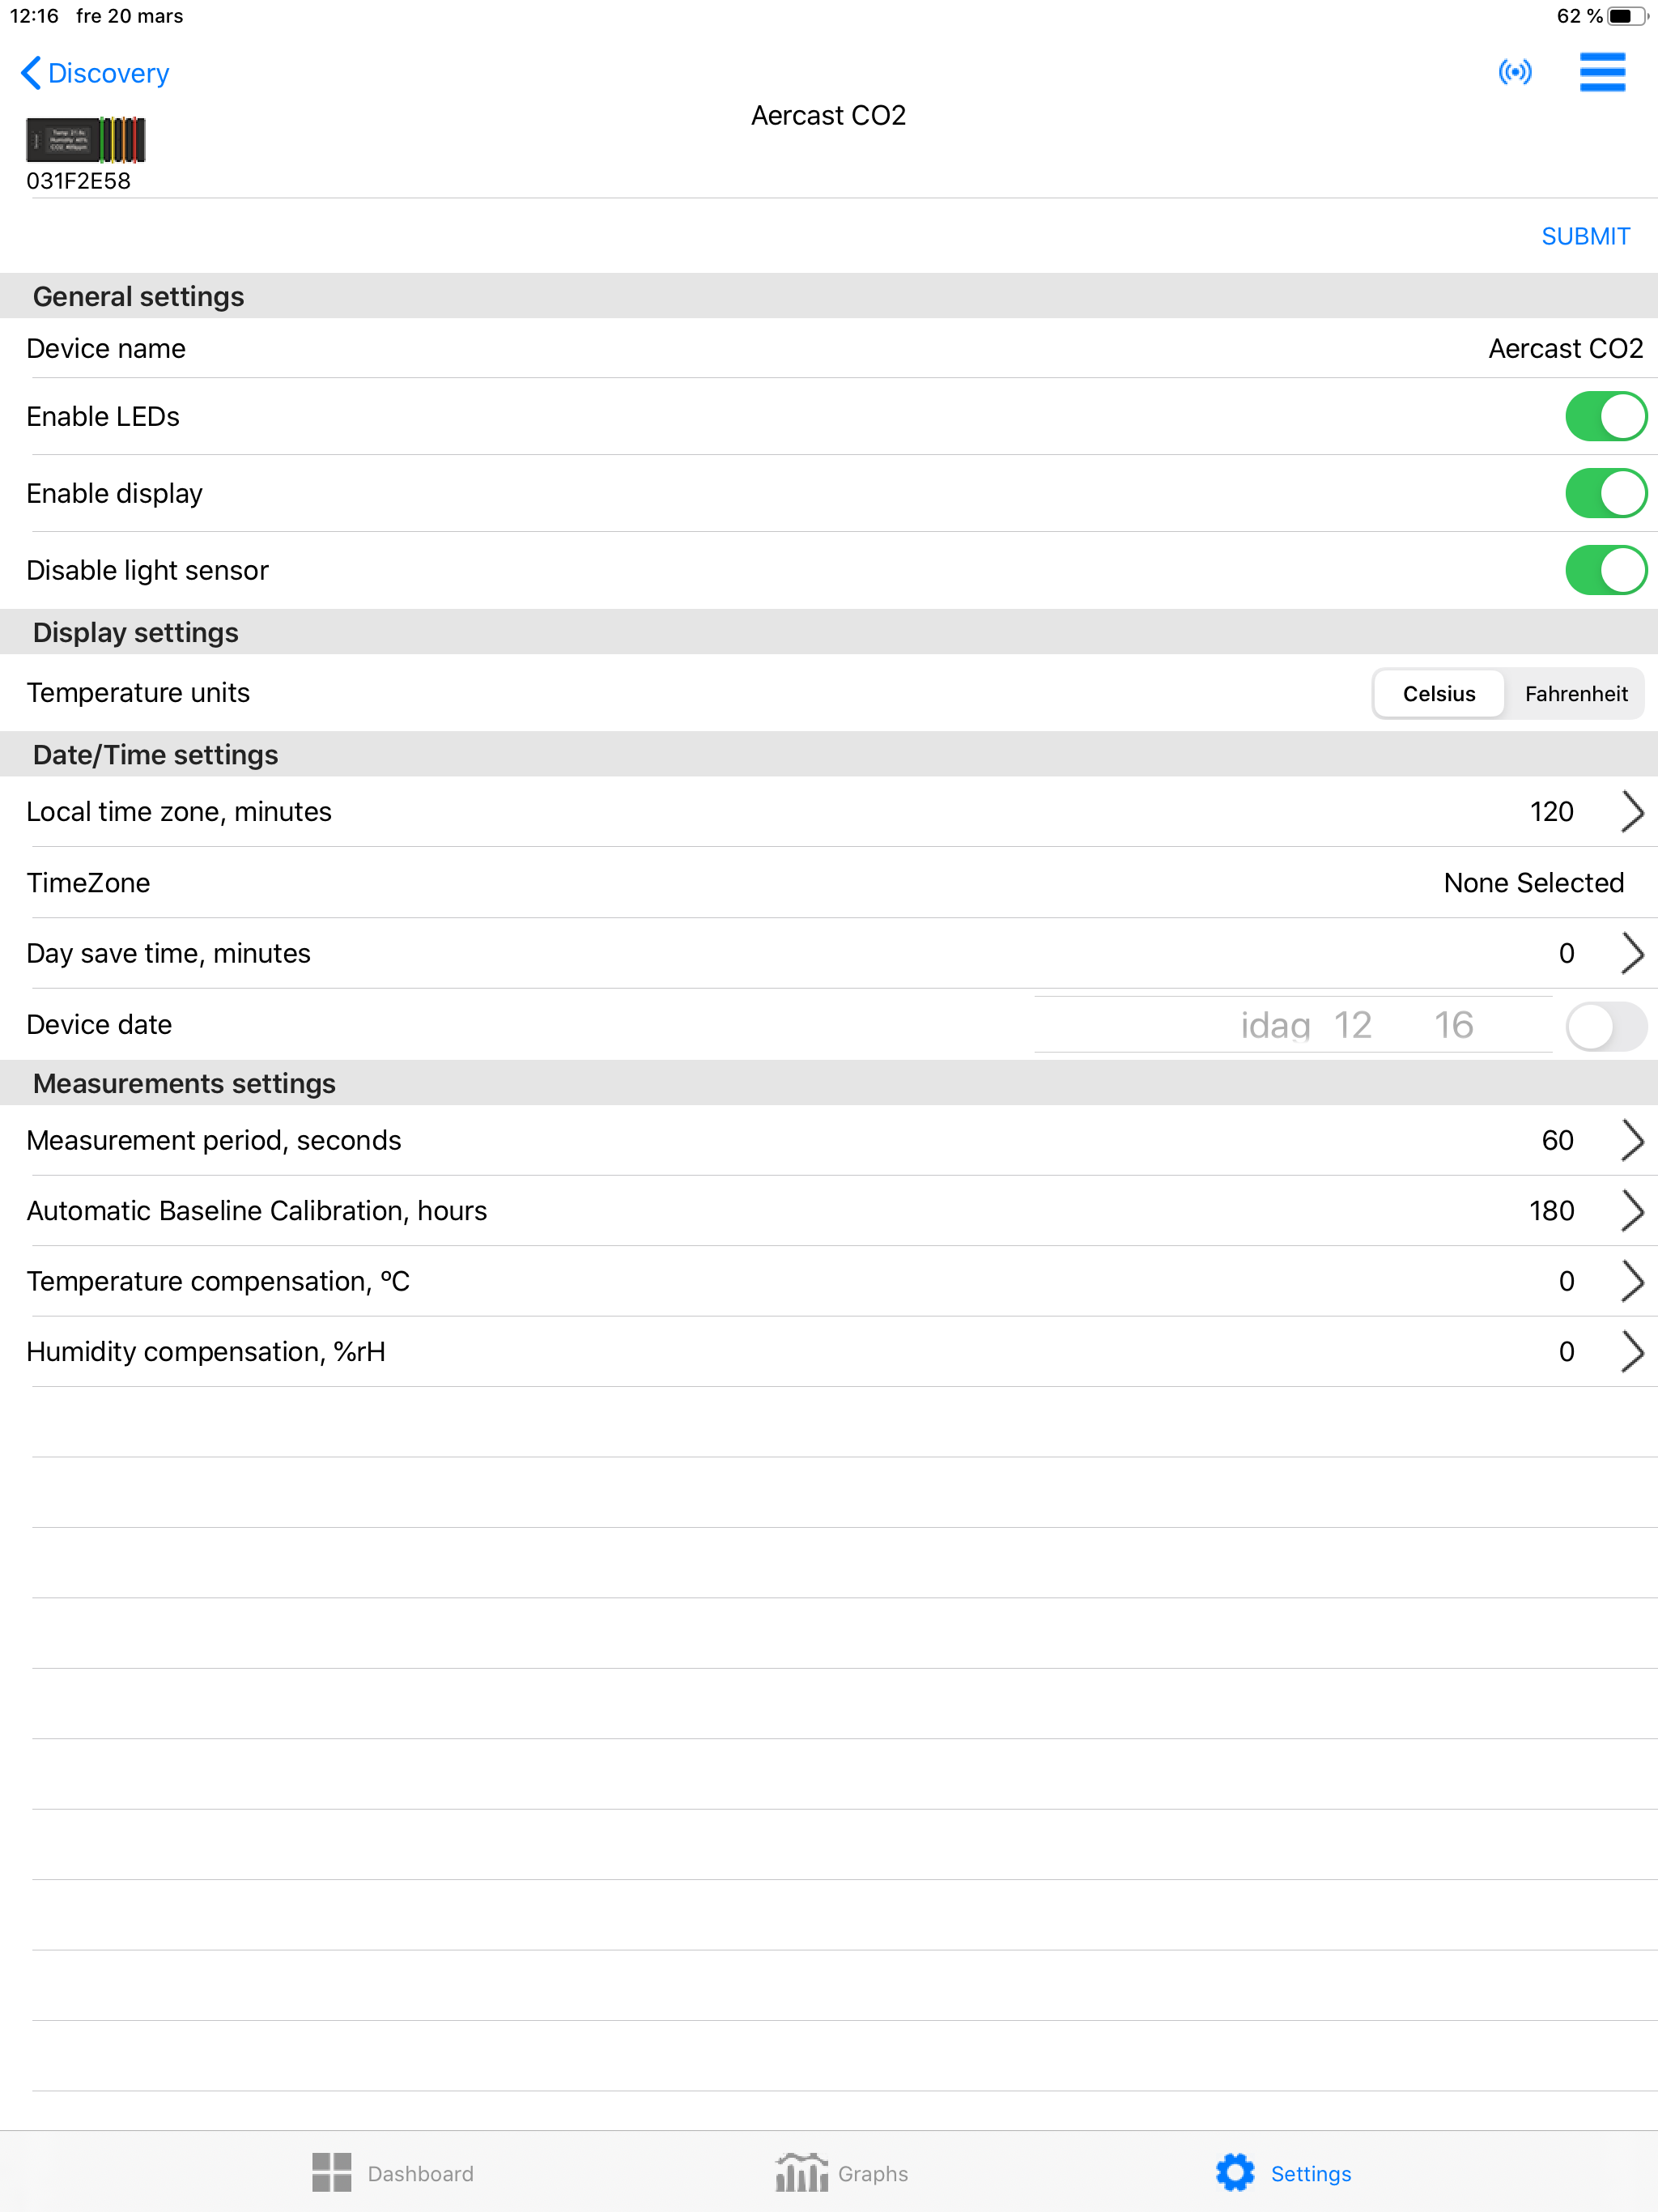
Task: Tap the Dashboard grid icon
Action: point(331,2172)
